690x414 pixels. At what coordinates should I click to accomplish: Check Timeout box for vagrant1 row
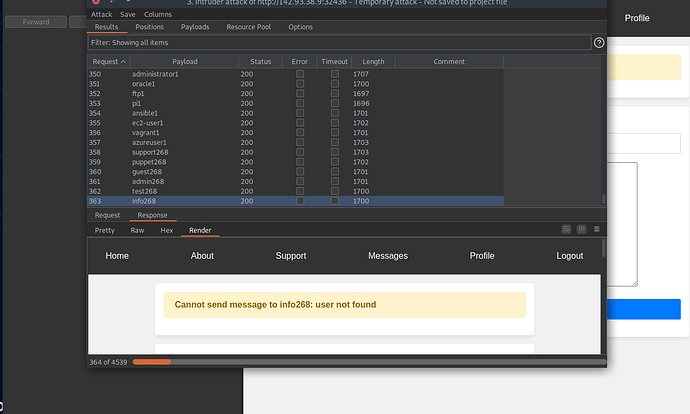pyautogui.click(x=335, y=132)
